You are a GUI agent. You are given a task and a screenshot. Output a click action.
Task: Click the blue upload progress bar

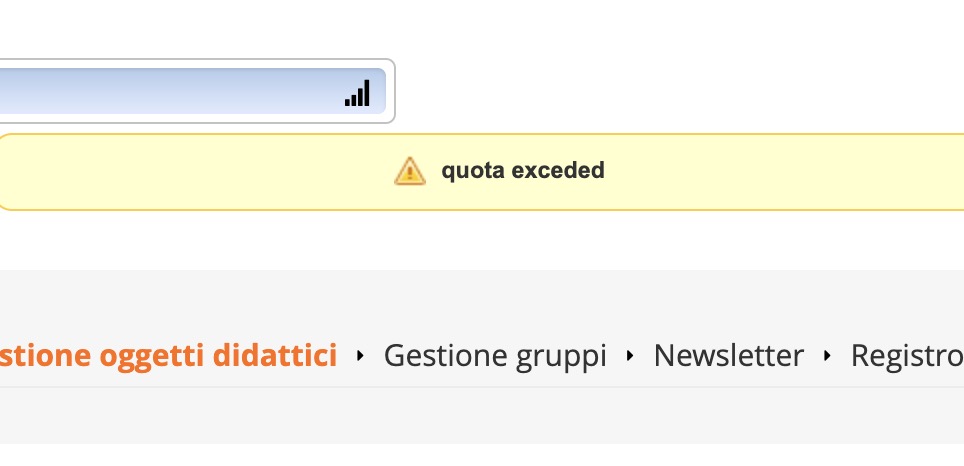170,93
